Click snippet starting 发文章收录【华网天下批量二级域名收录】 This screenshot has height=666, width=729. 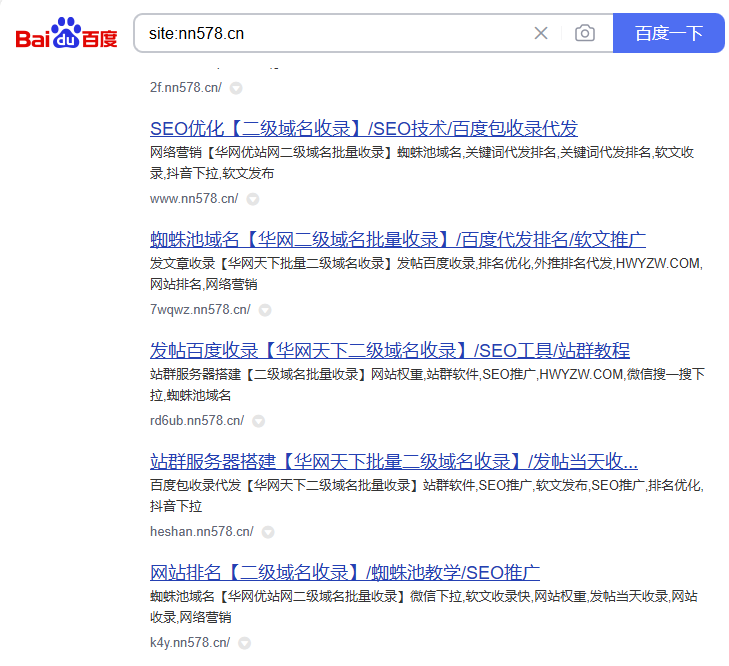click(426, 273)
